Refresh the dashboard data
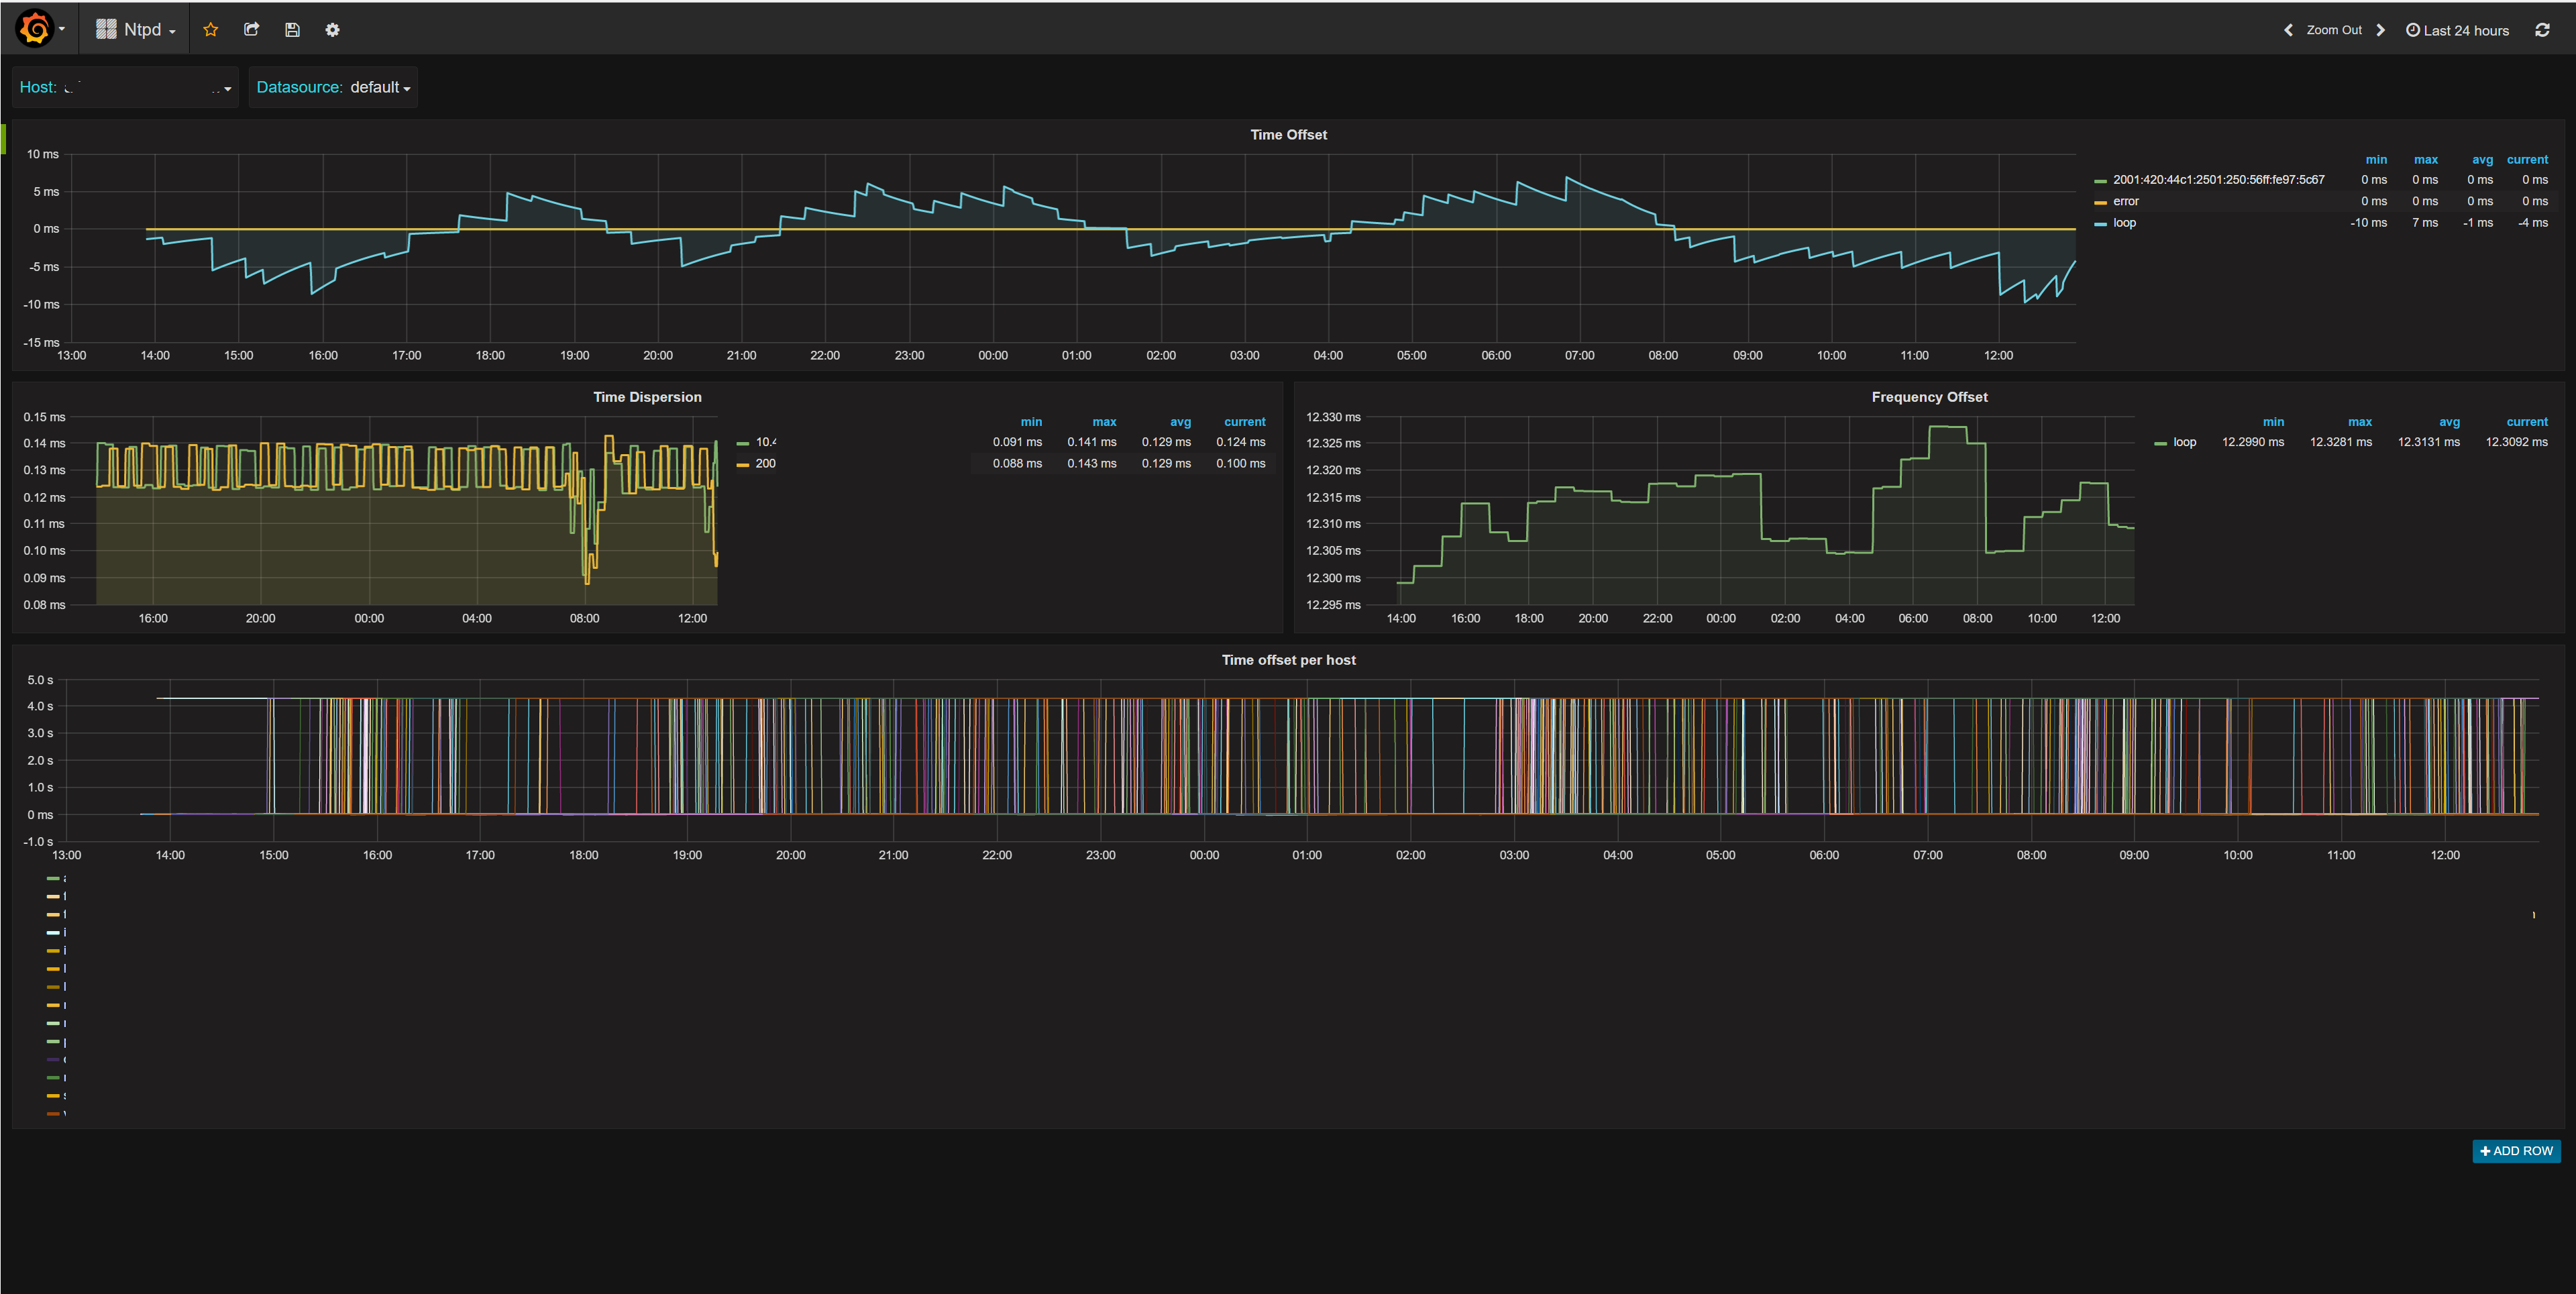The height and width of the screenshot is (1294, 2576). (2542, 30)
